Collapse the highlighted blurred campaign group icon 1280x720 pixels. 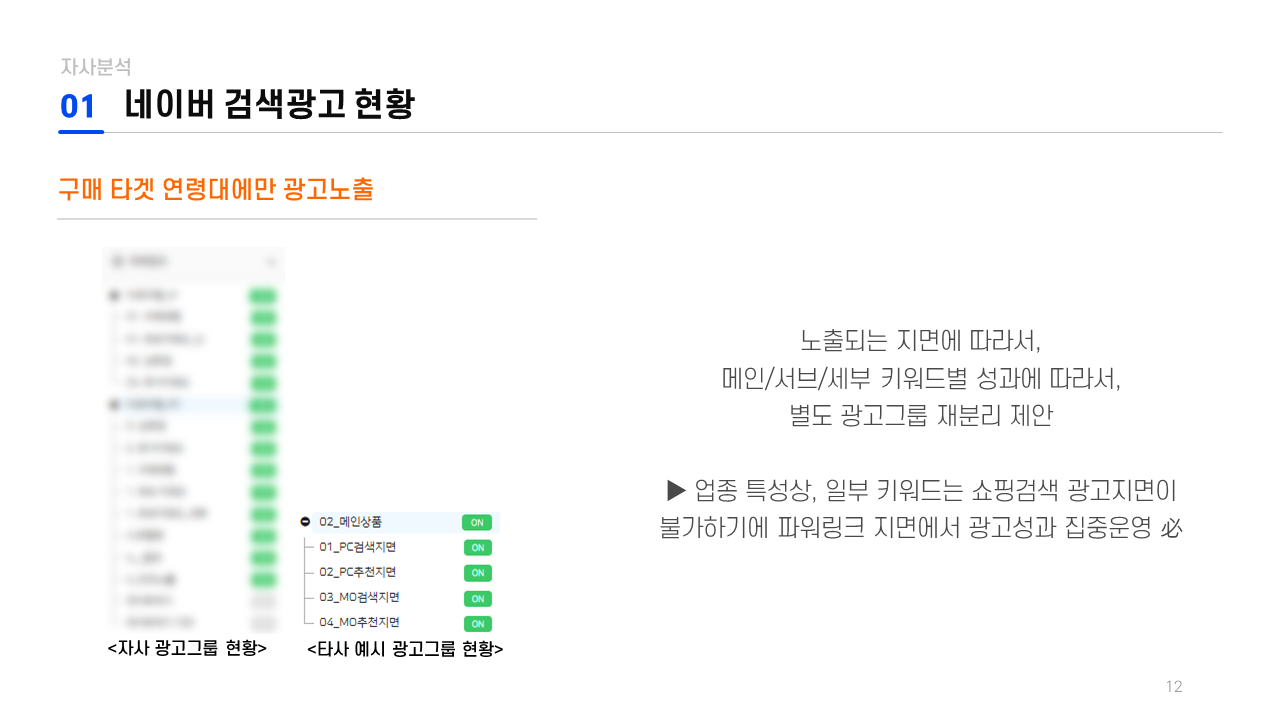(x=113, y=405)
